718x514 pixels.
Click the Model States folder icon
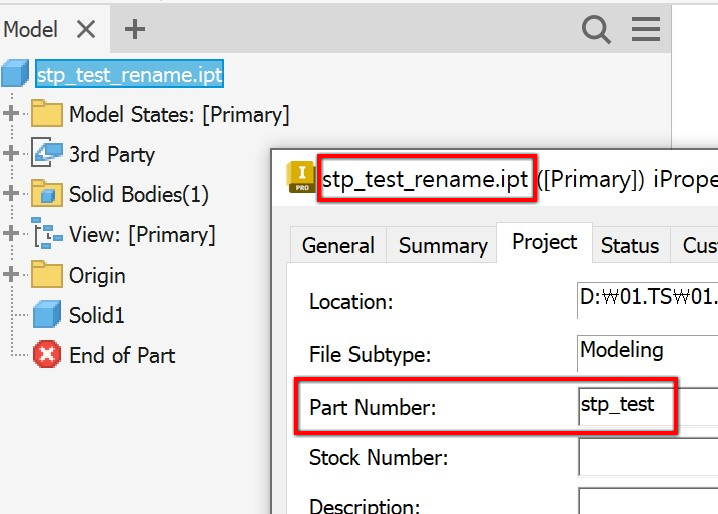46,114
